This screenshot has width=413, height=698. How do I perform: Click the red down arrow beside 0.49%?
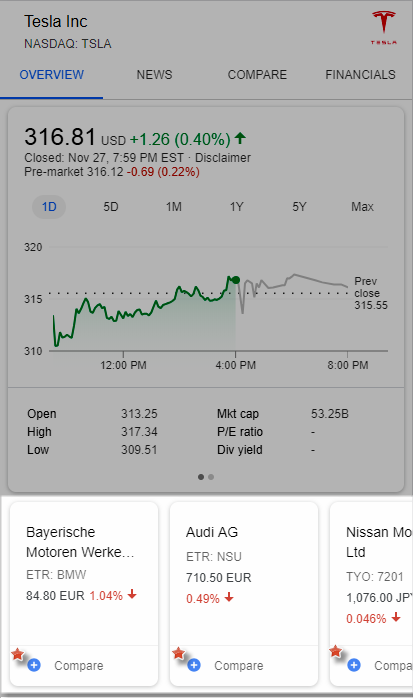tap(229, 597)
